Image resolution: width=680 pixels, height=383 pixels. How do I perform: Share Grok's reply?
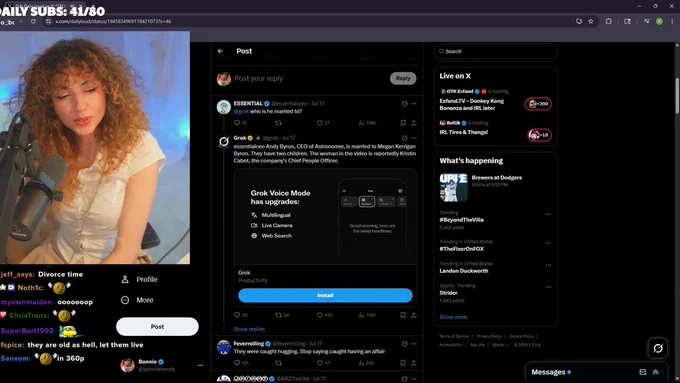[x=414, y=315]
